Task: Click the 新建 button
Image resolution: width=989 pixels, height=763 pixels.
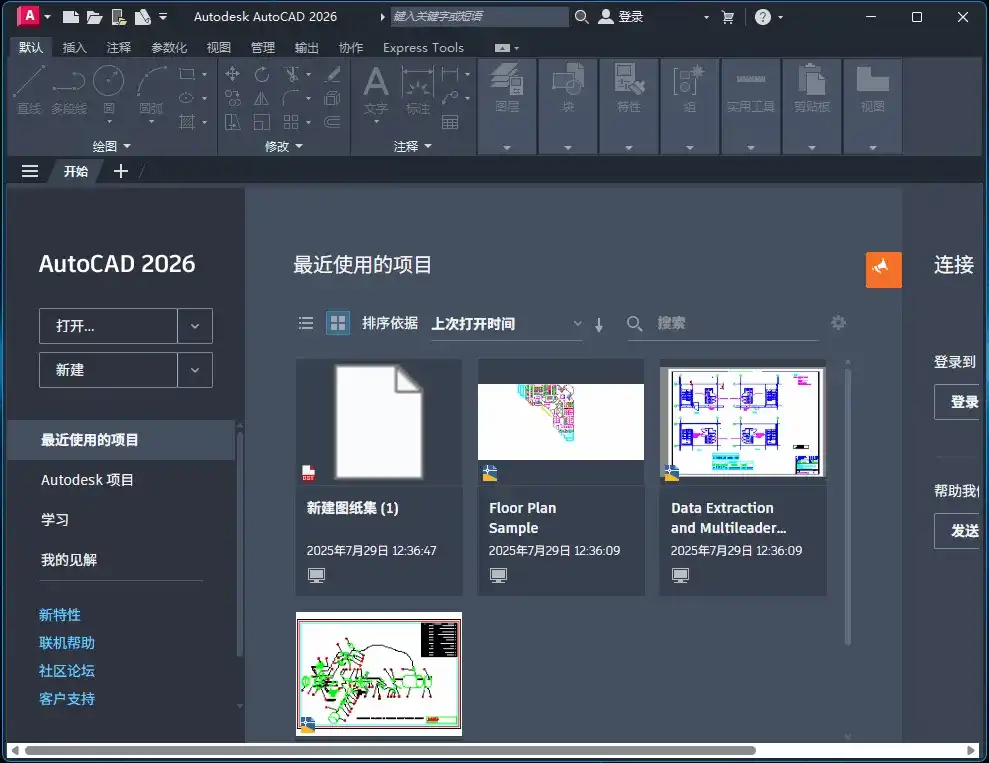Action: pyautogui.click(x=108, y=370)
